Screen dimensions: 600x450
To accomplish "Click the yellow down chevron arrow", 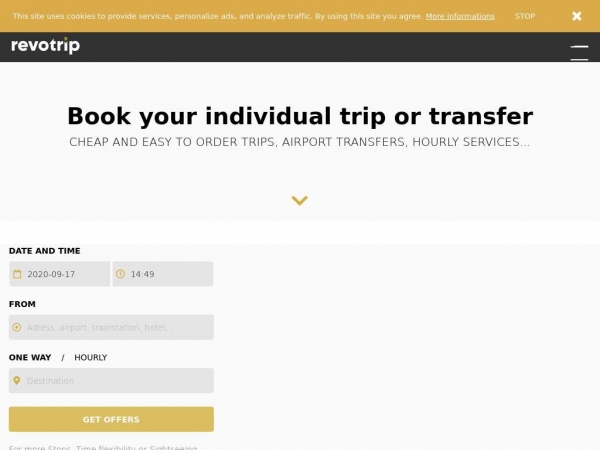I will click(x=300, y=200).
